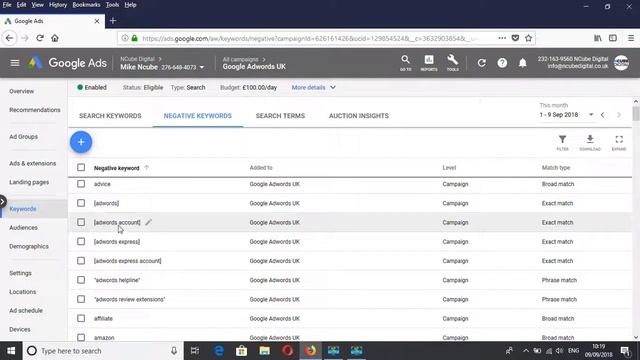Check the [adwords express account] row
The height and width of the screenshot is (360, 640).
(81, 260)
